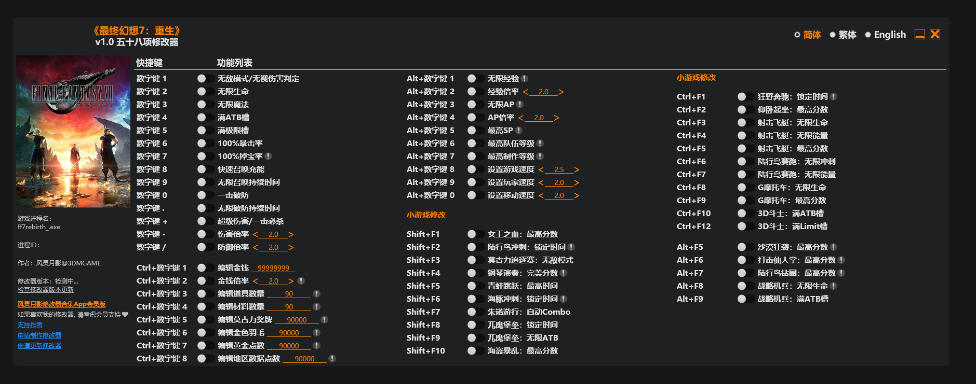Click info icon on Ctrl+数字键 6 row
976x384 pixels.
(316, 332)
